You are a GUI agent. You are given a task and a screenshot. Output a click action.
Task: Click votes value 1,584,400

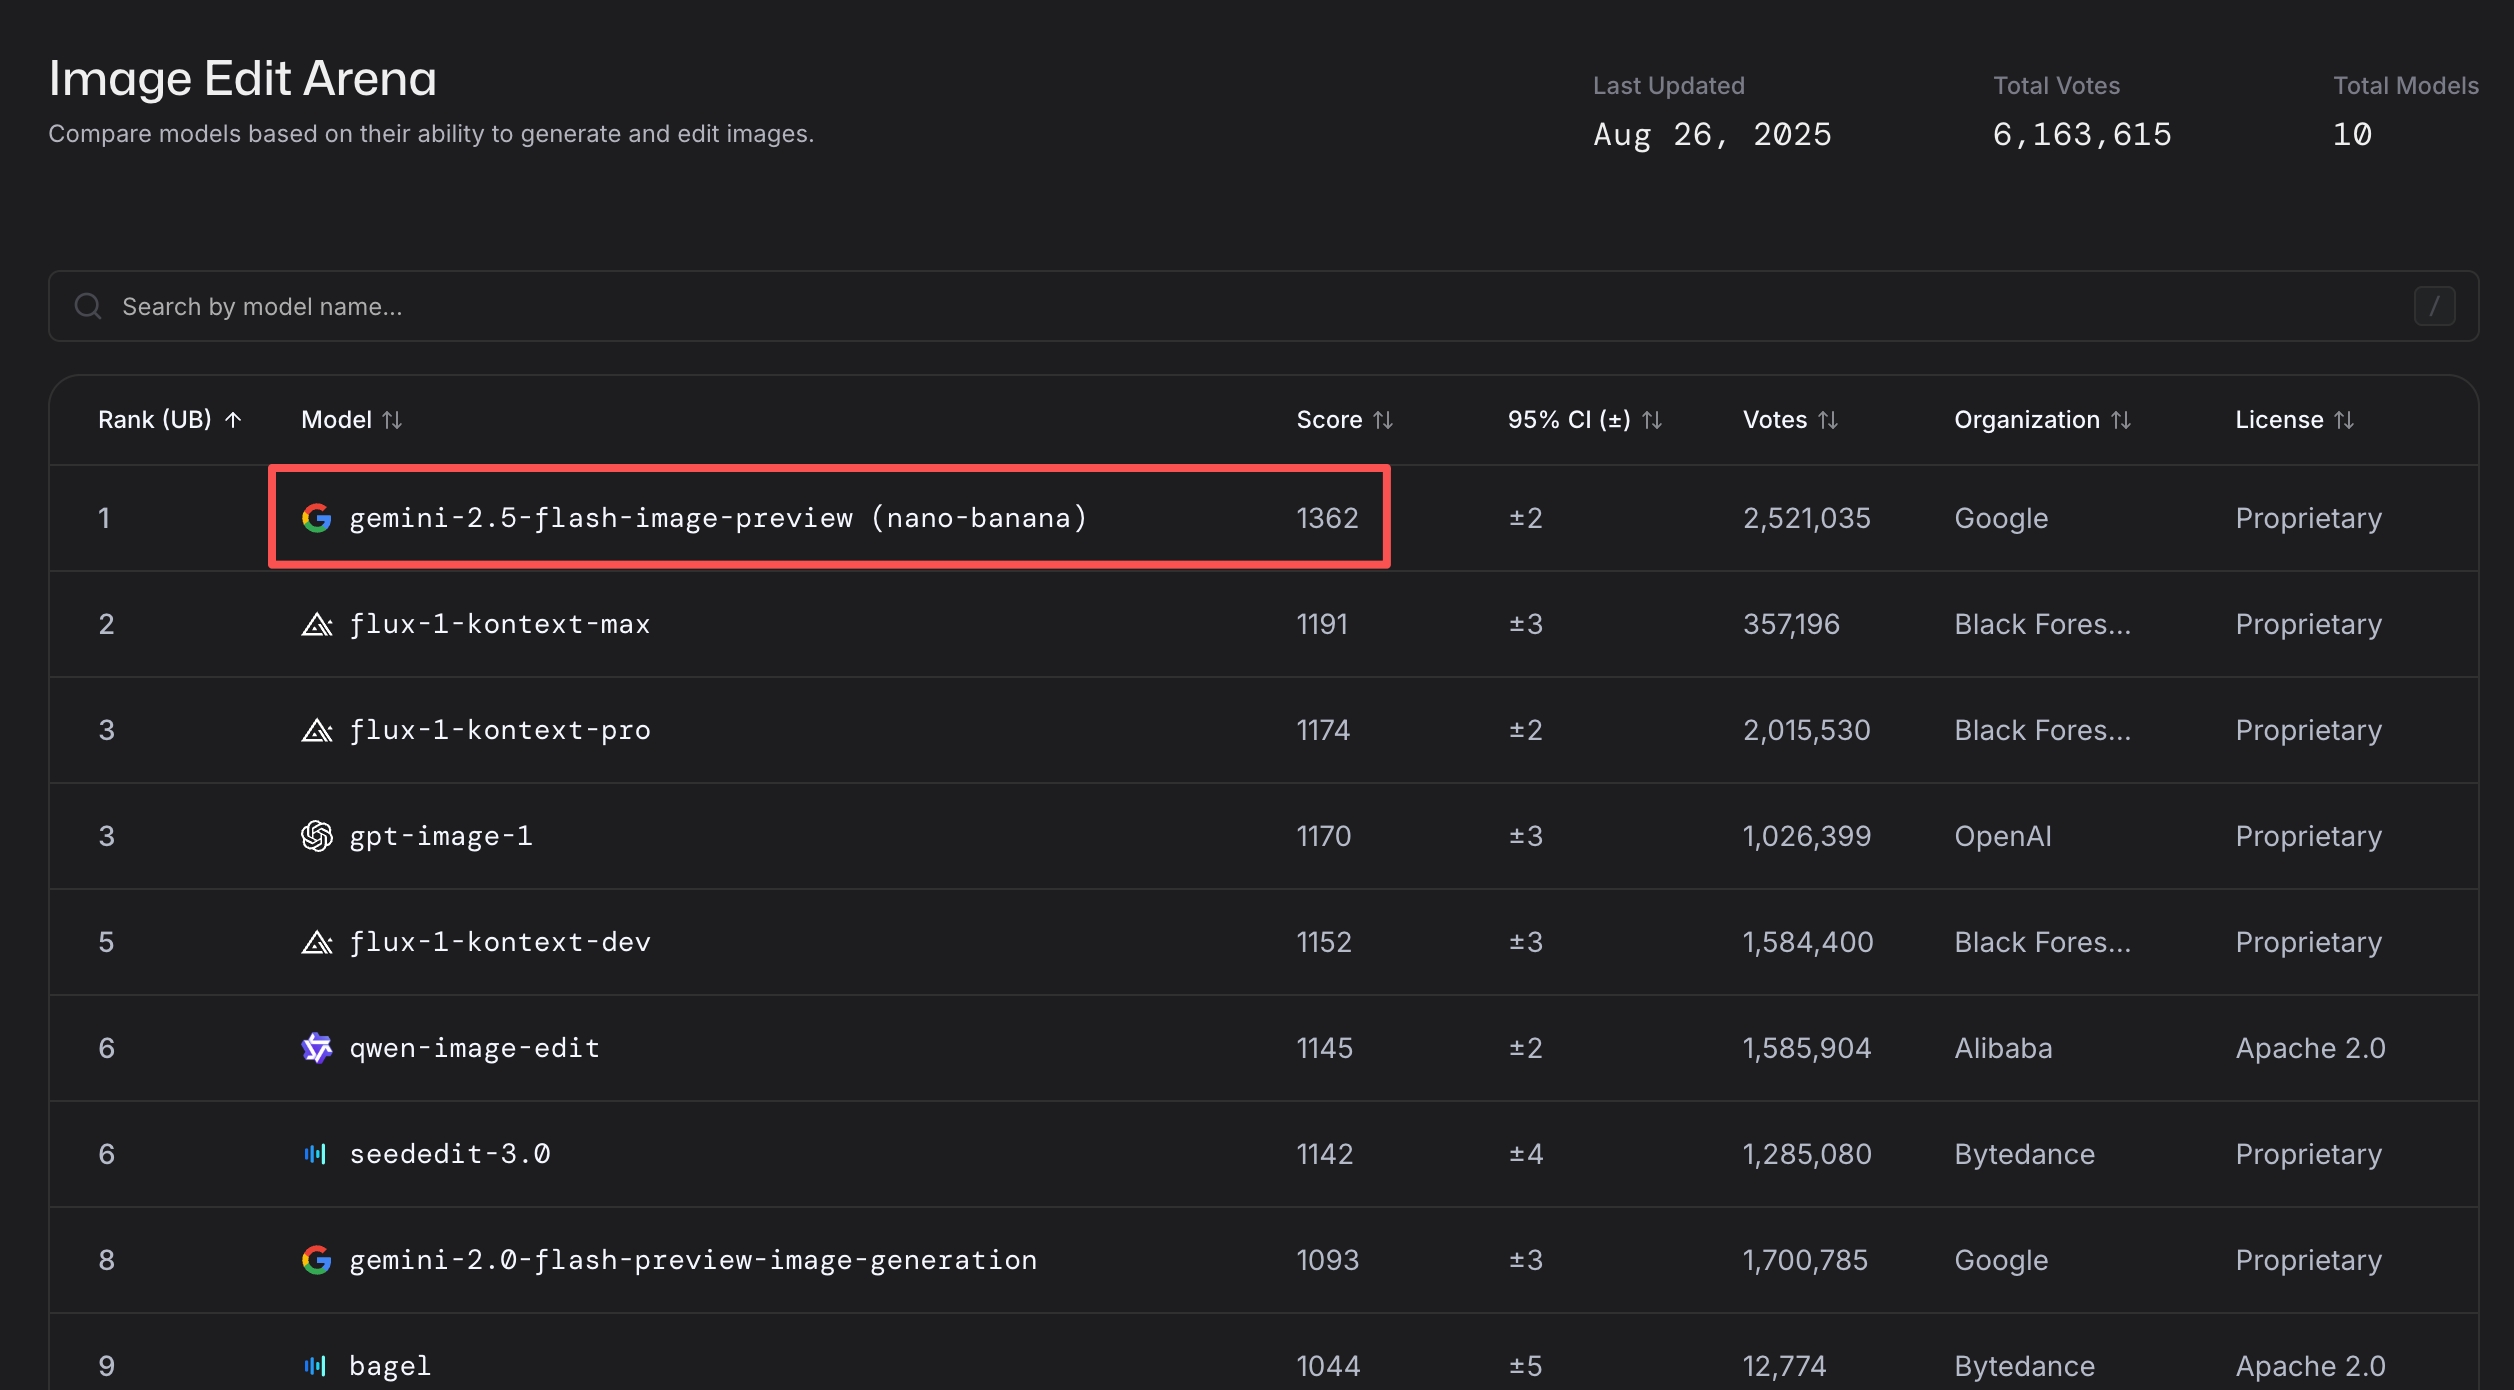[x=1808, y=942]
